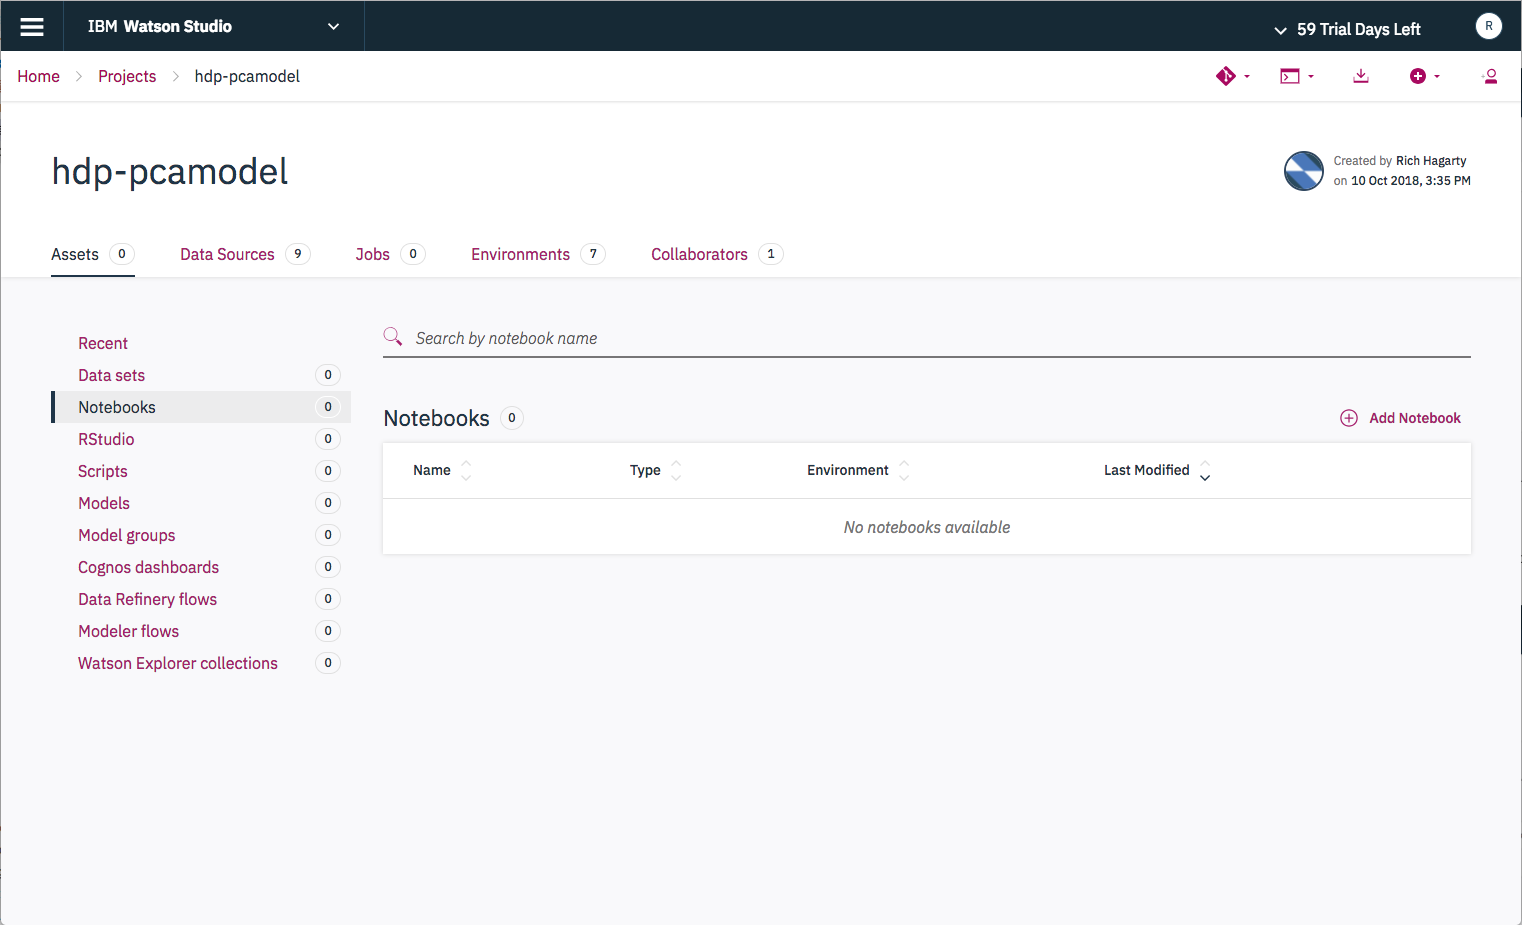Open the Environments tab
The width and height of the screenshot is (1522, 925).
click(538, 254)
